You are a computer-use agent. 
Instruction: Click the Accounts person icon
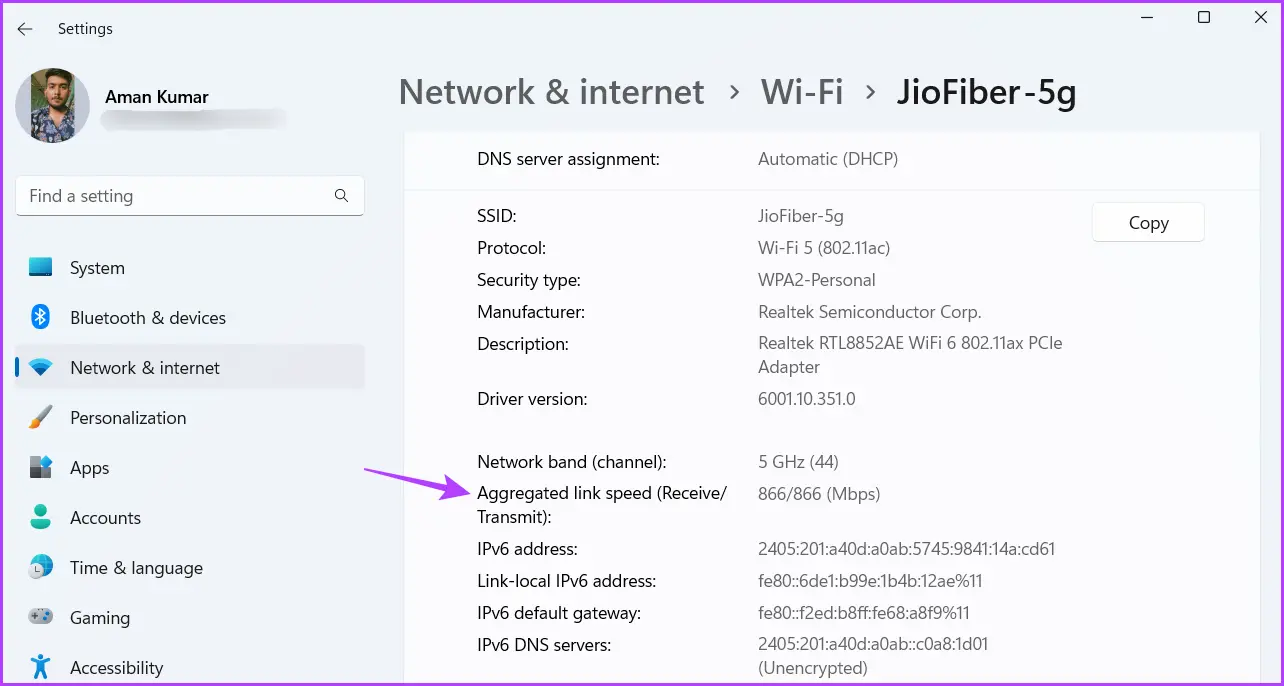(x=40, y=518)
